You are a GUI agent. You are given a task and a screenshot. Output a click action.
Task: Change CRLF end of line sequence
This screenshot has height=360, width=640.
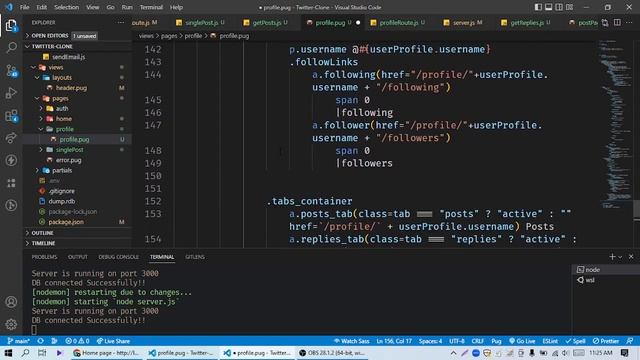tap(478, 341)
